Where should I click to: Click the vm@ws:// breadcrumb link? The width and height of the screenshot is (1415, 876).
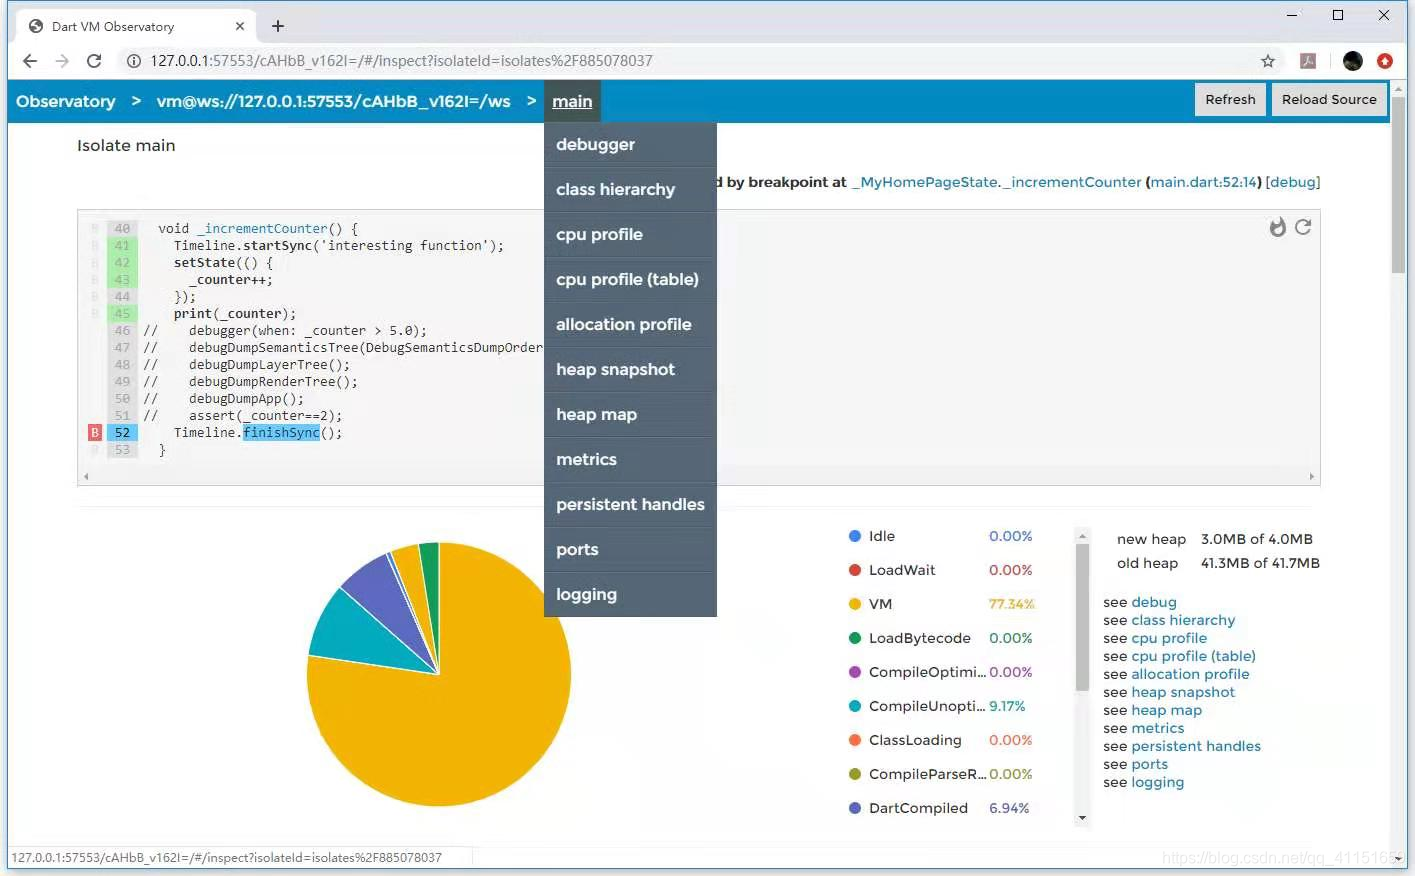click(x=334, y=101)
